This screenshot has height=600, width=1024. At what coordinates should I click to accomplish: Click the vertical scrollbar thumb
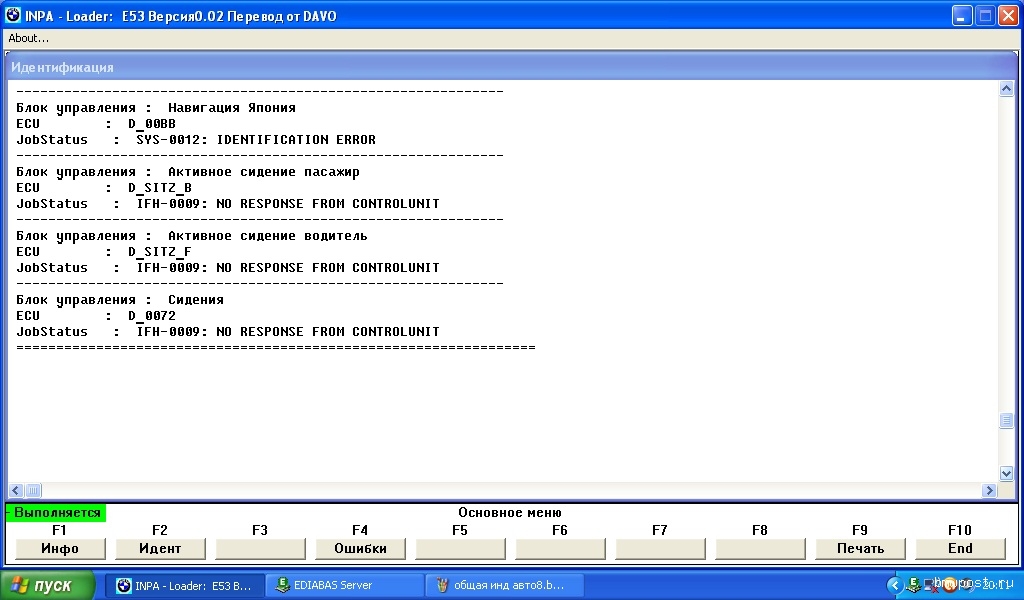(1007, 421)
